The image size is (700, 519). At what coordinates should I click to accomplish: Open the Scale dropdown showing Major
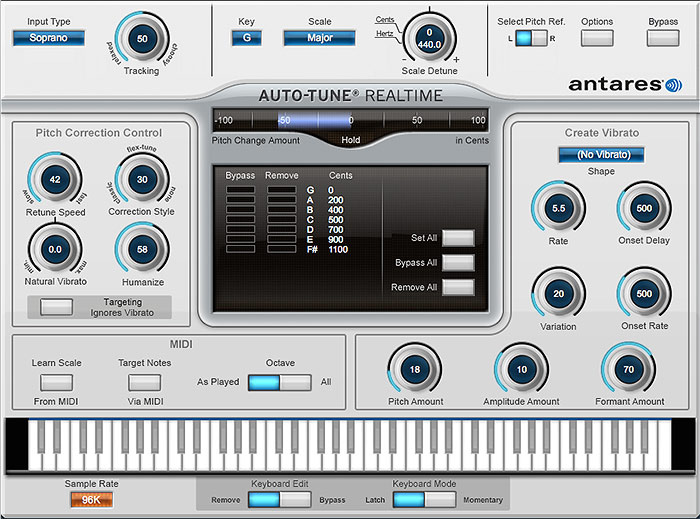coord(320,38)
